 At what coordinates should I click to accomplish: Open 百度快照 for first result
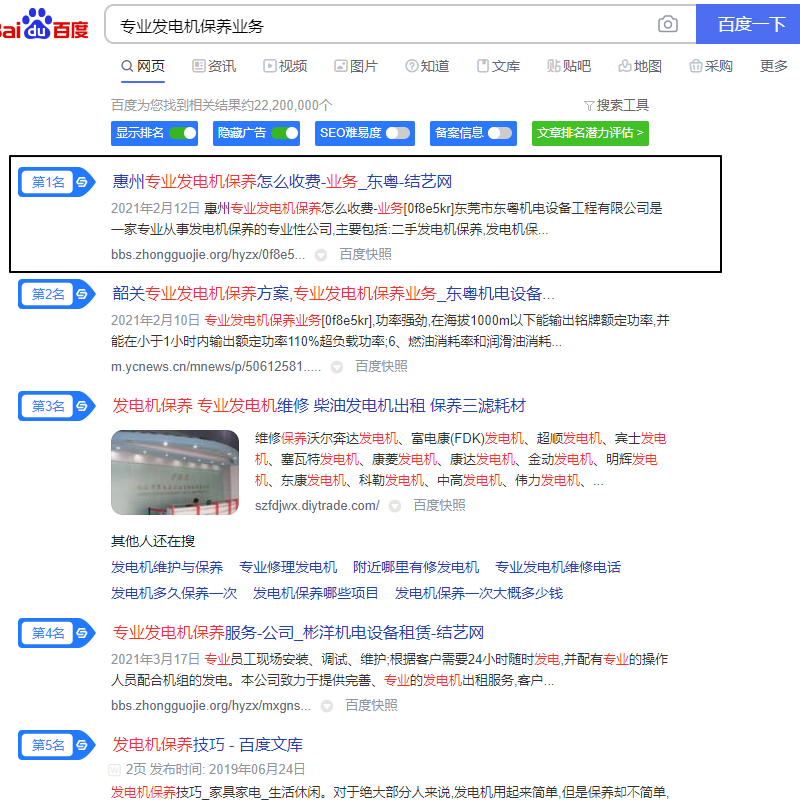click(x=366, y=255)
